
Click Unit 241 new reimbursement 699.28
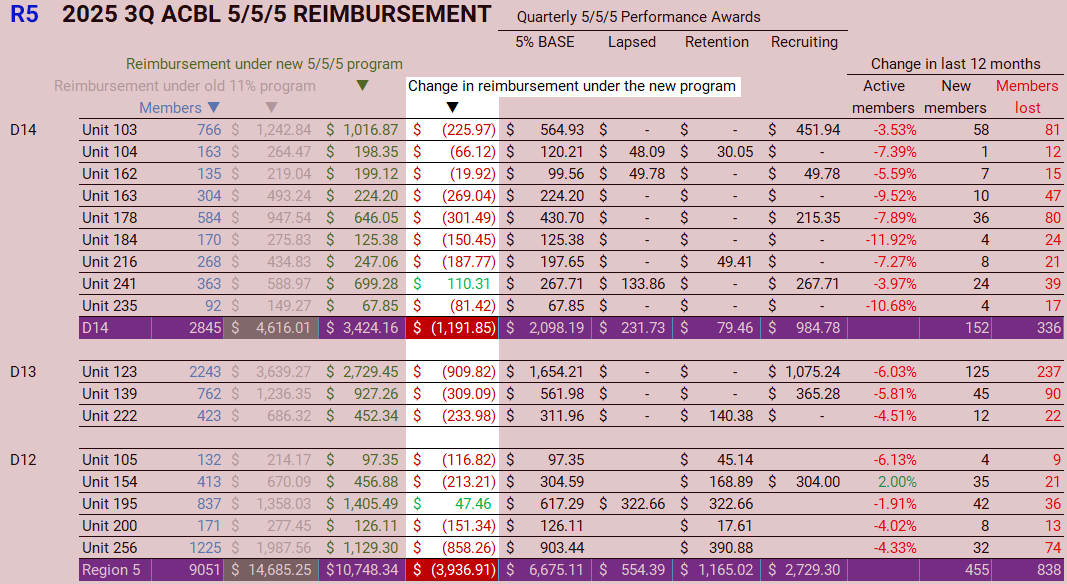[x=376, y=284]
